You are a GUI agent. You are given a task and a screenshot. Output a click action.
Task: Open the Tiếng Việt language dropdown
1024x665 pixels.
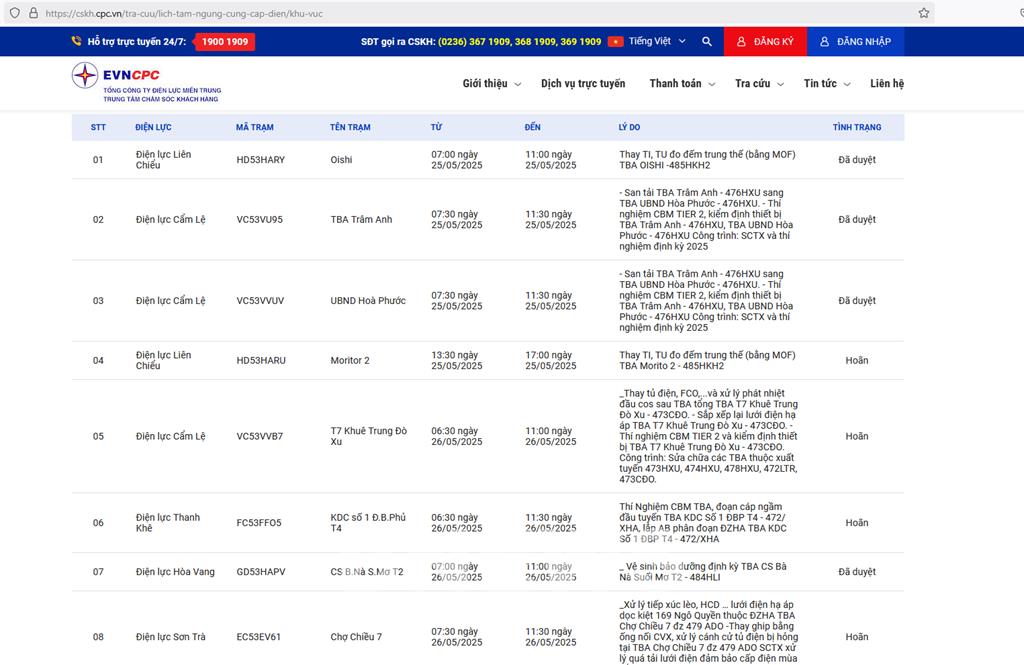point(657,42)
